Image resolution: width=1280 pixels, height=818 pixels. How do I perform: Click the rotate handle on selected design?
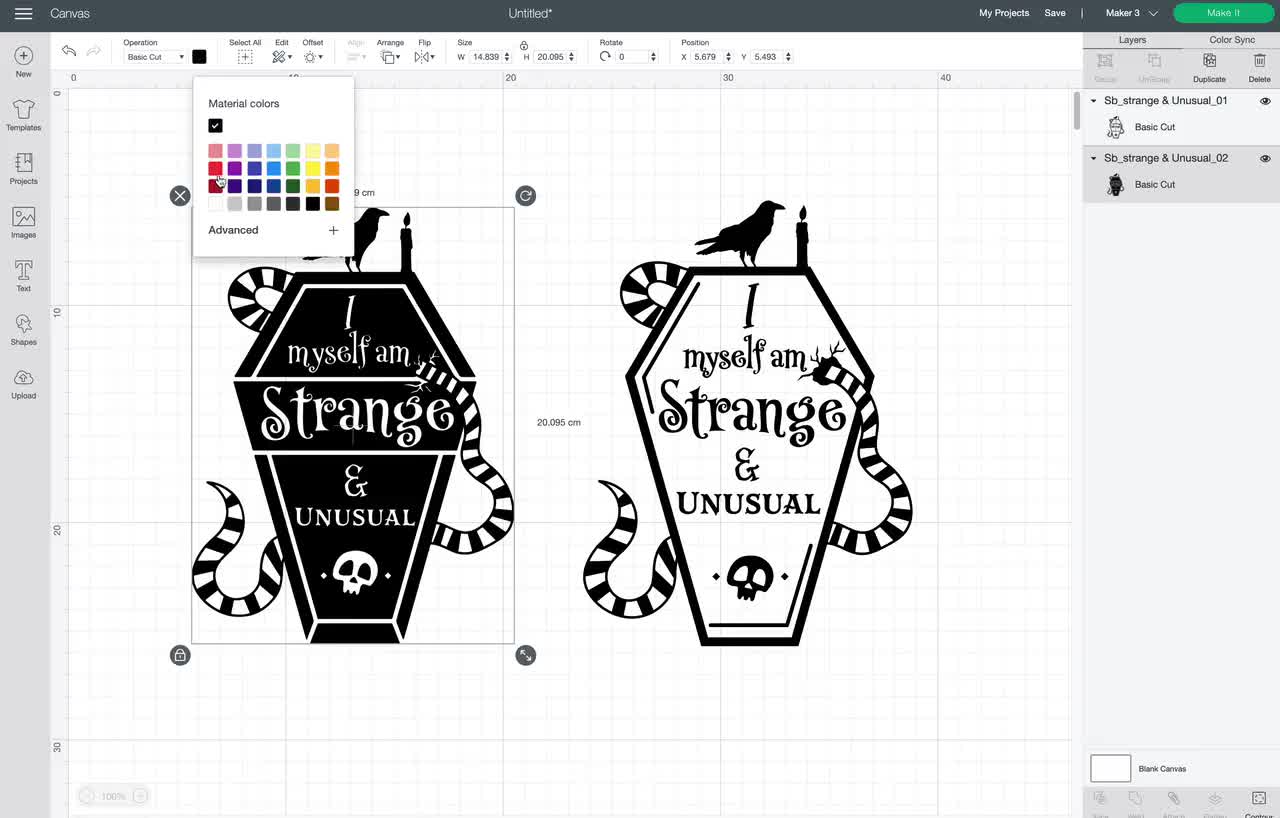(x=525, y=196)
